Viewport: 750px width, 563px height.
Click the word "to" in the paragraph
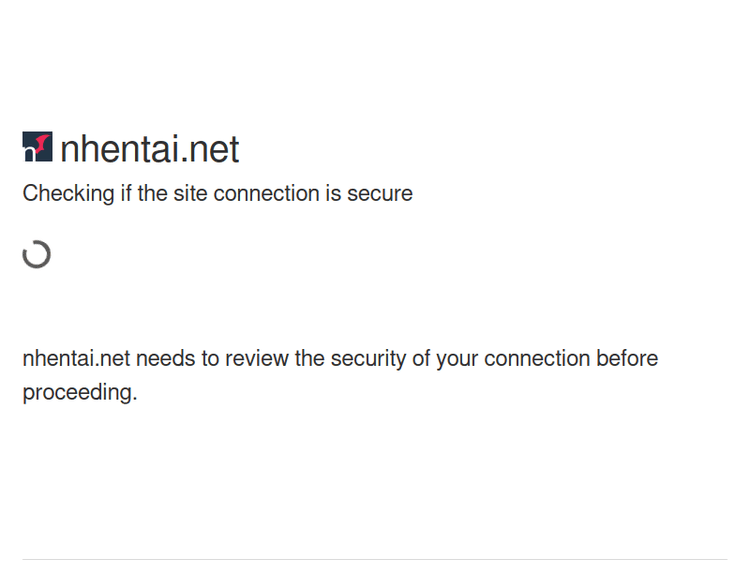click(x=210, y=358)
